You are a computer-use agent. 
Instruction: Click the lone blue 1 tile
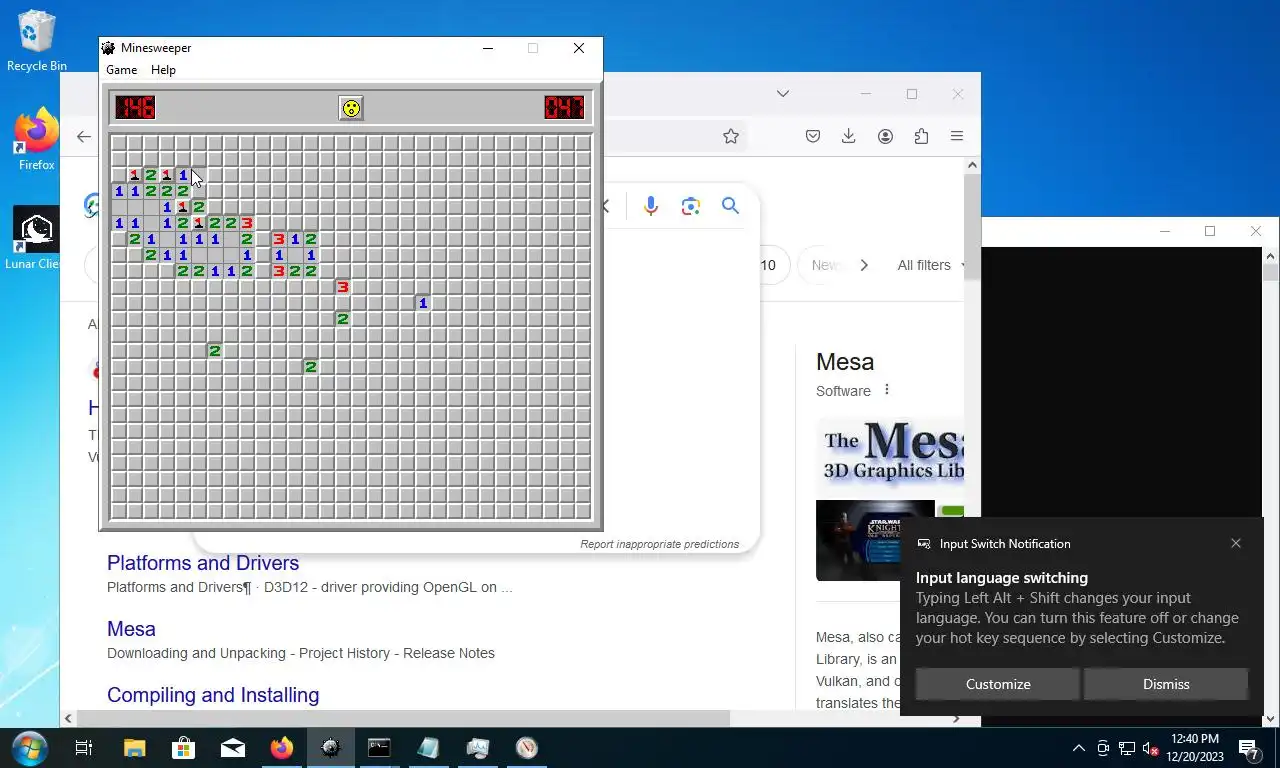click(423, 303)
